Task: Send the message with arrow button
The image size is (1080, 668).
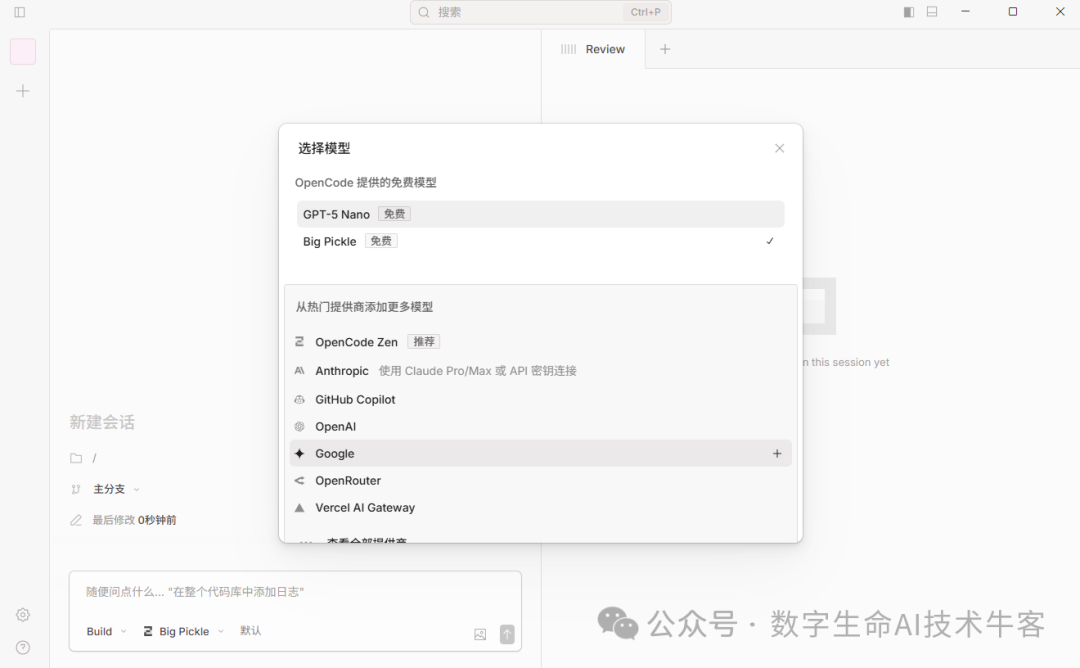Action: [x=507, y=634]
